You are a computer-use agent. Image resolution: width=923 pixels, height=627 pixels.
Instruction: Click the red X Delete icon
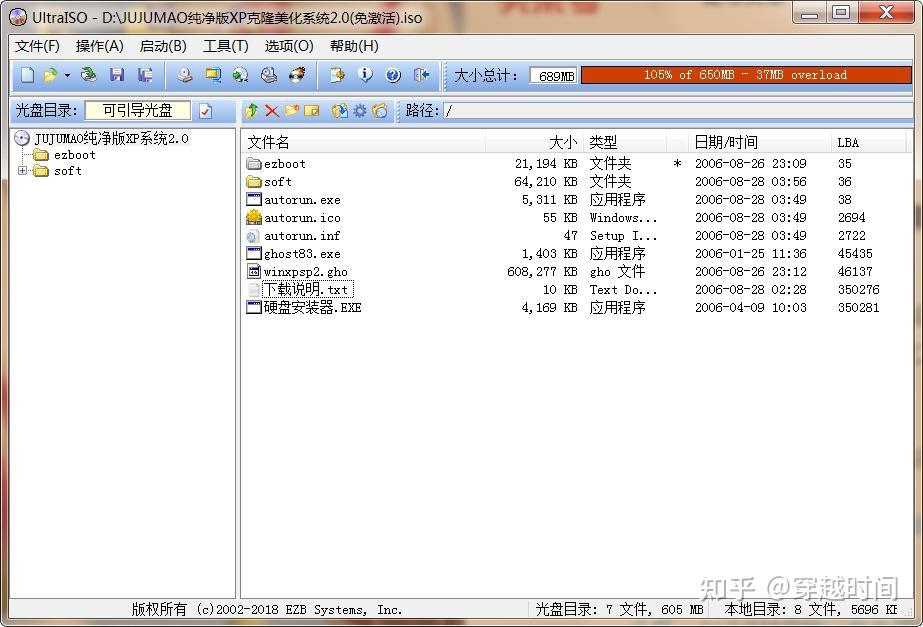(x=271, y=111)
